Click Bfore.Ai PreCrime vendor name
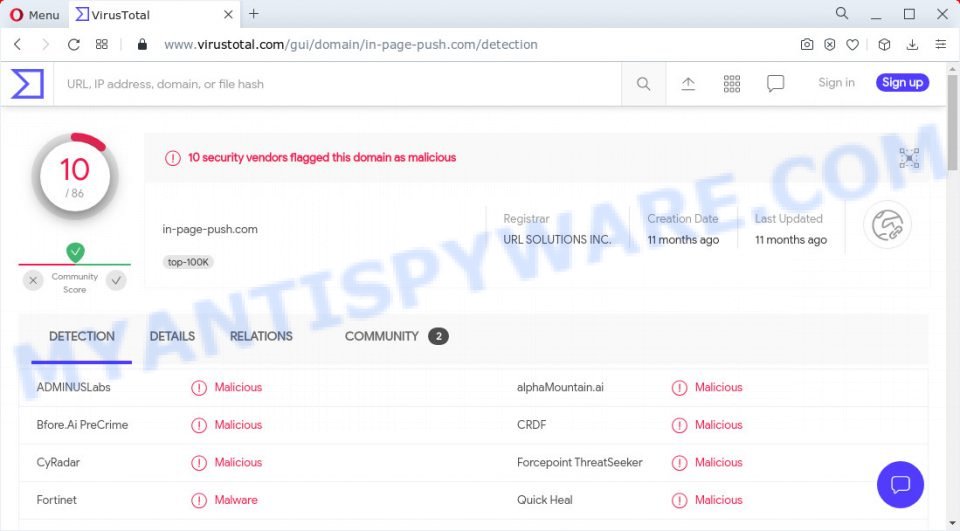960x531 pixels. 82,424
